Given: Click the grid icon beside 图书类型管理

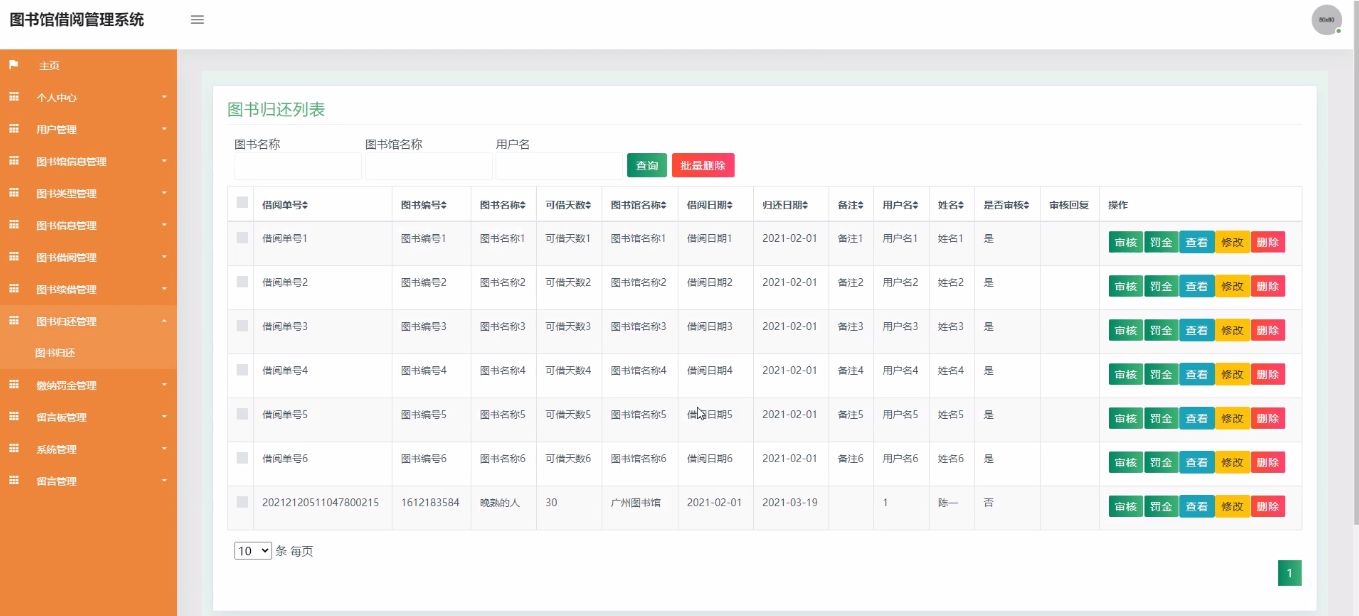Looking at the screenshot, I should click(x=14, y=193).
